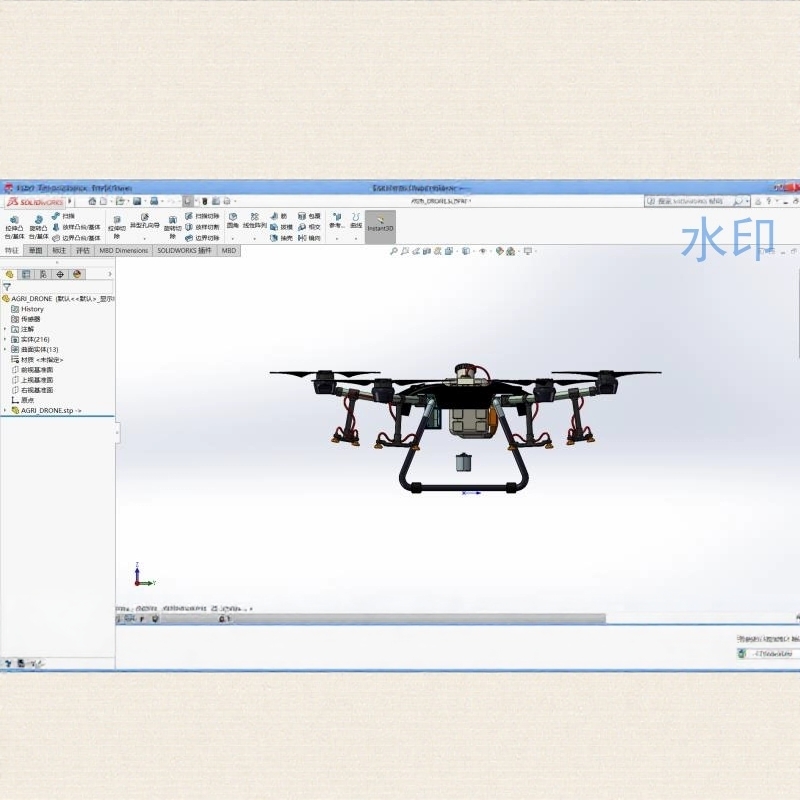The width and height of the screenshot is (800, 800).
Task: Select the 圆角 fillet tool
Action: point(233,220)
